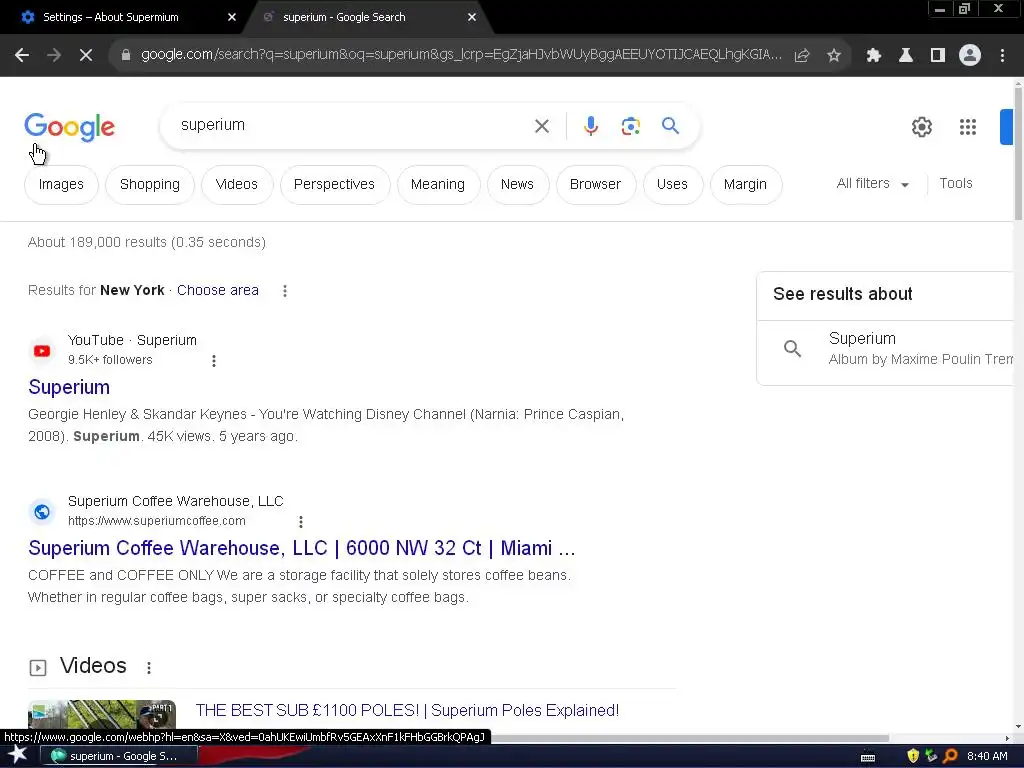
Task: Select the Margin filter chip
Action: point(745,184)
